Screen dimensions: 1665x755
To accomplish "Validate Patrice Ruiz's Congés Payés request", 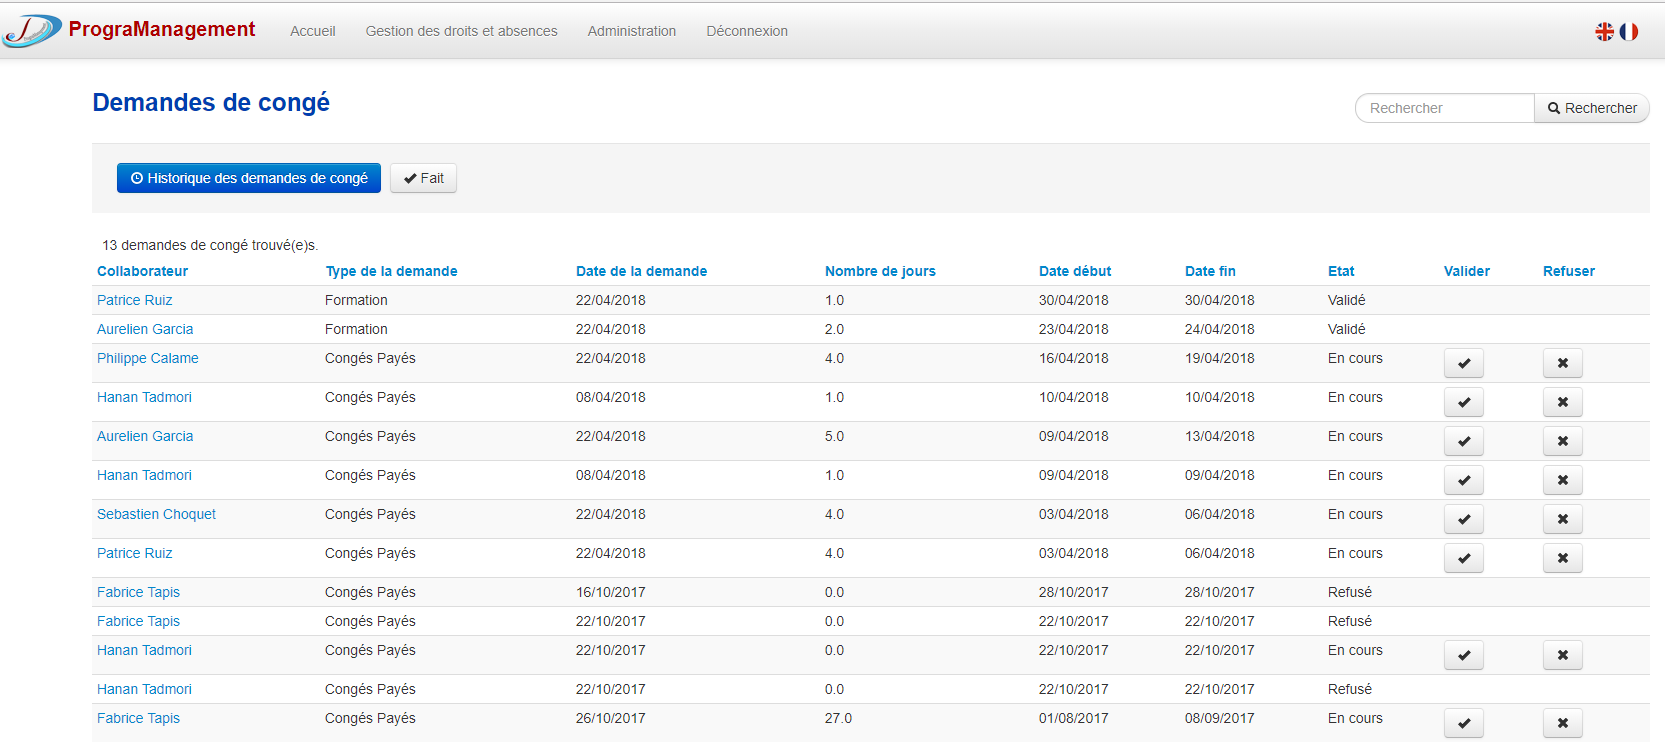I will tap(1464, 558).
